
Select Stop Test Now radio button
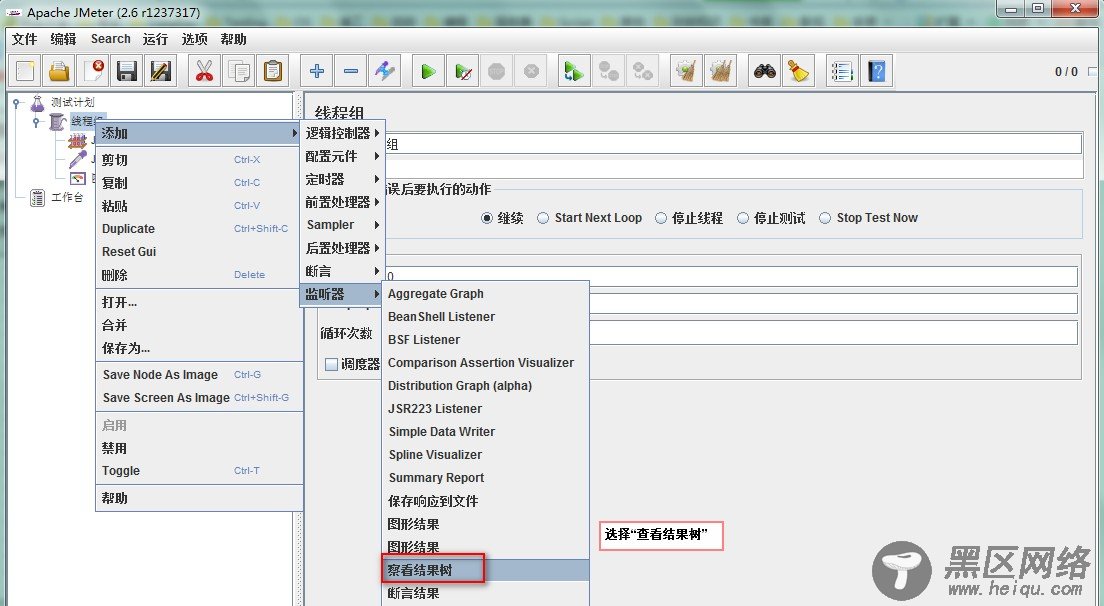pos(825,218)
